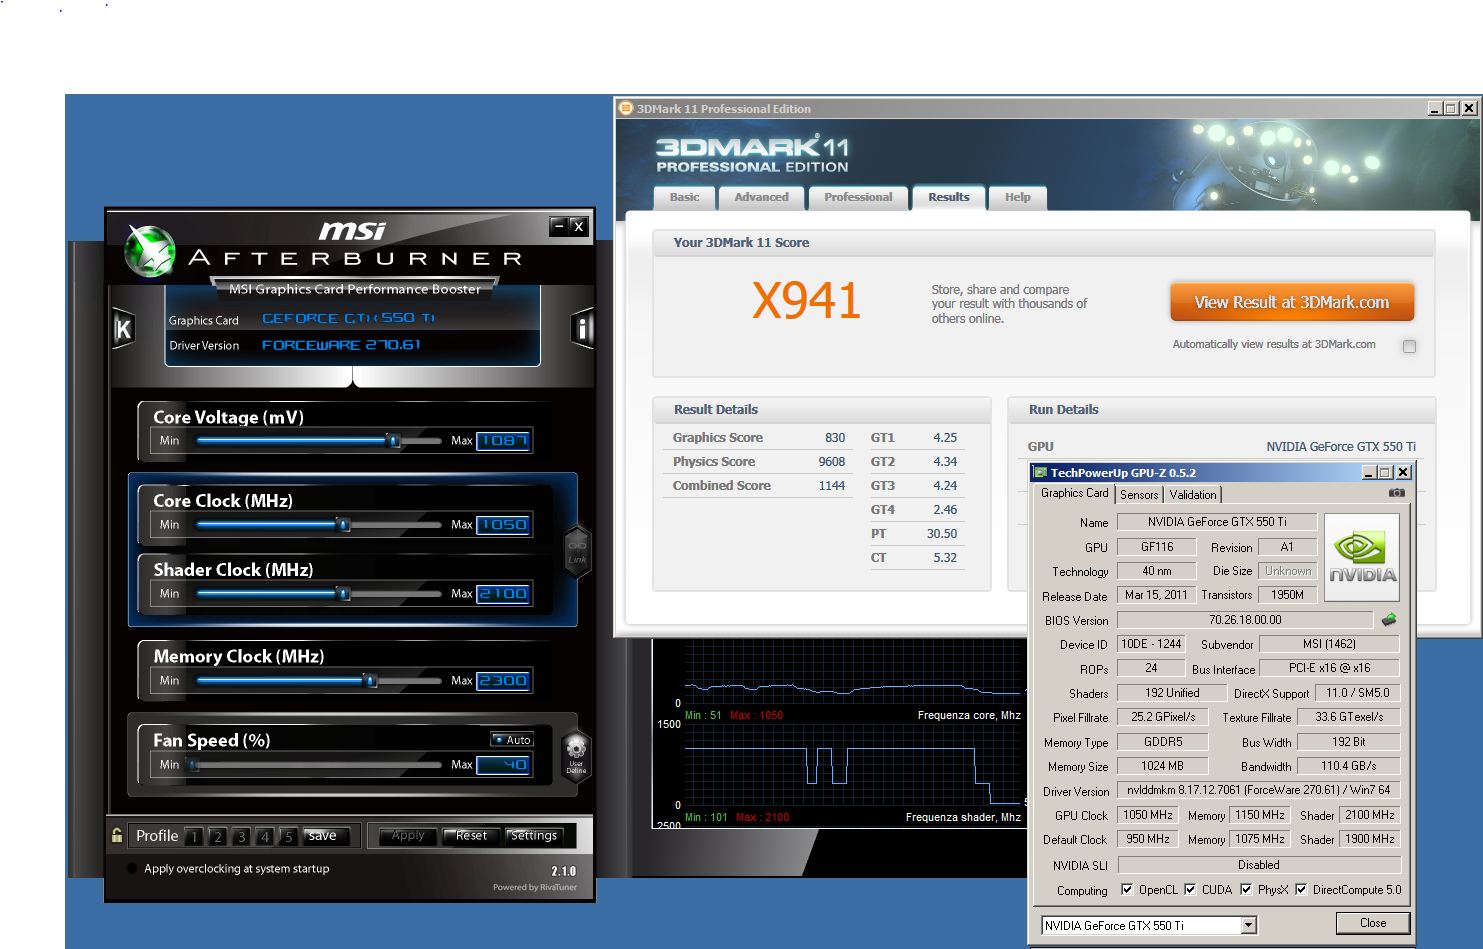
Task: Click the GPU-Z BIOS save chip icon
Action: [x=1389, y=620]
